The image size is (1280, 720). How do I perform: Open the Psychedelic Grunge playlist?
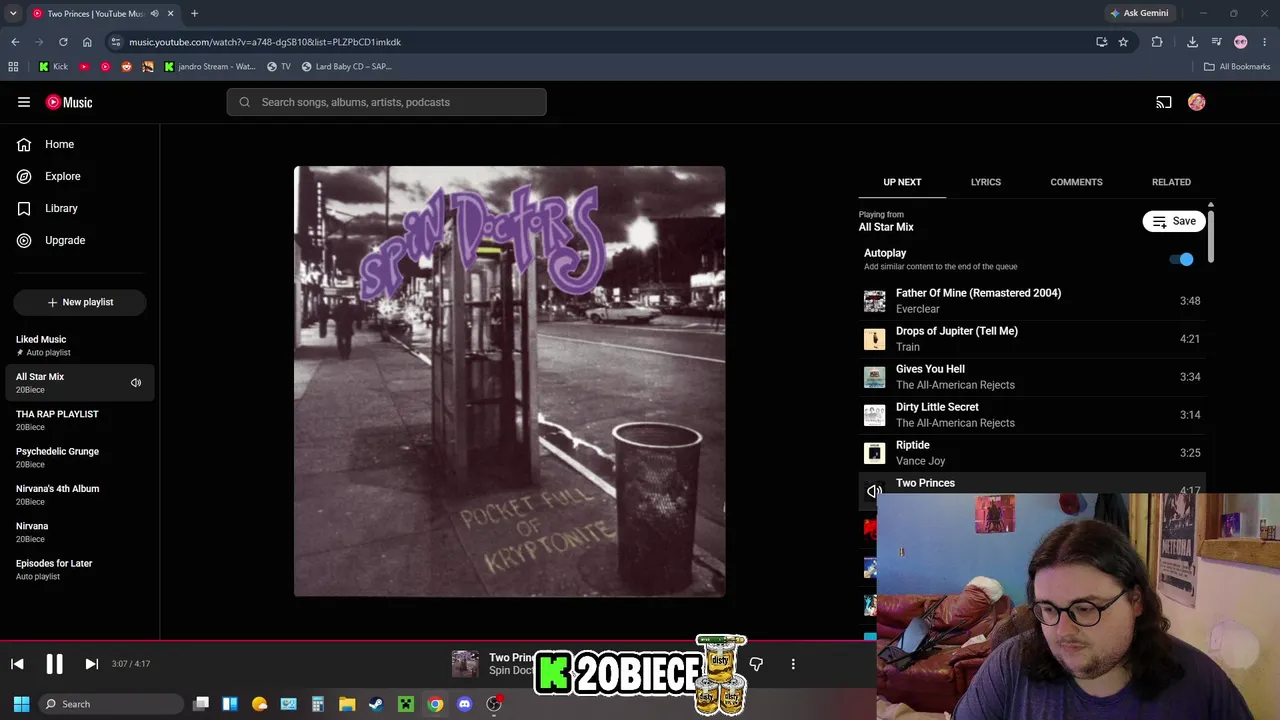(x=80, y=457)
